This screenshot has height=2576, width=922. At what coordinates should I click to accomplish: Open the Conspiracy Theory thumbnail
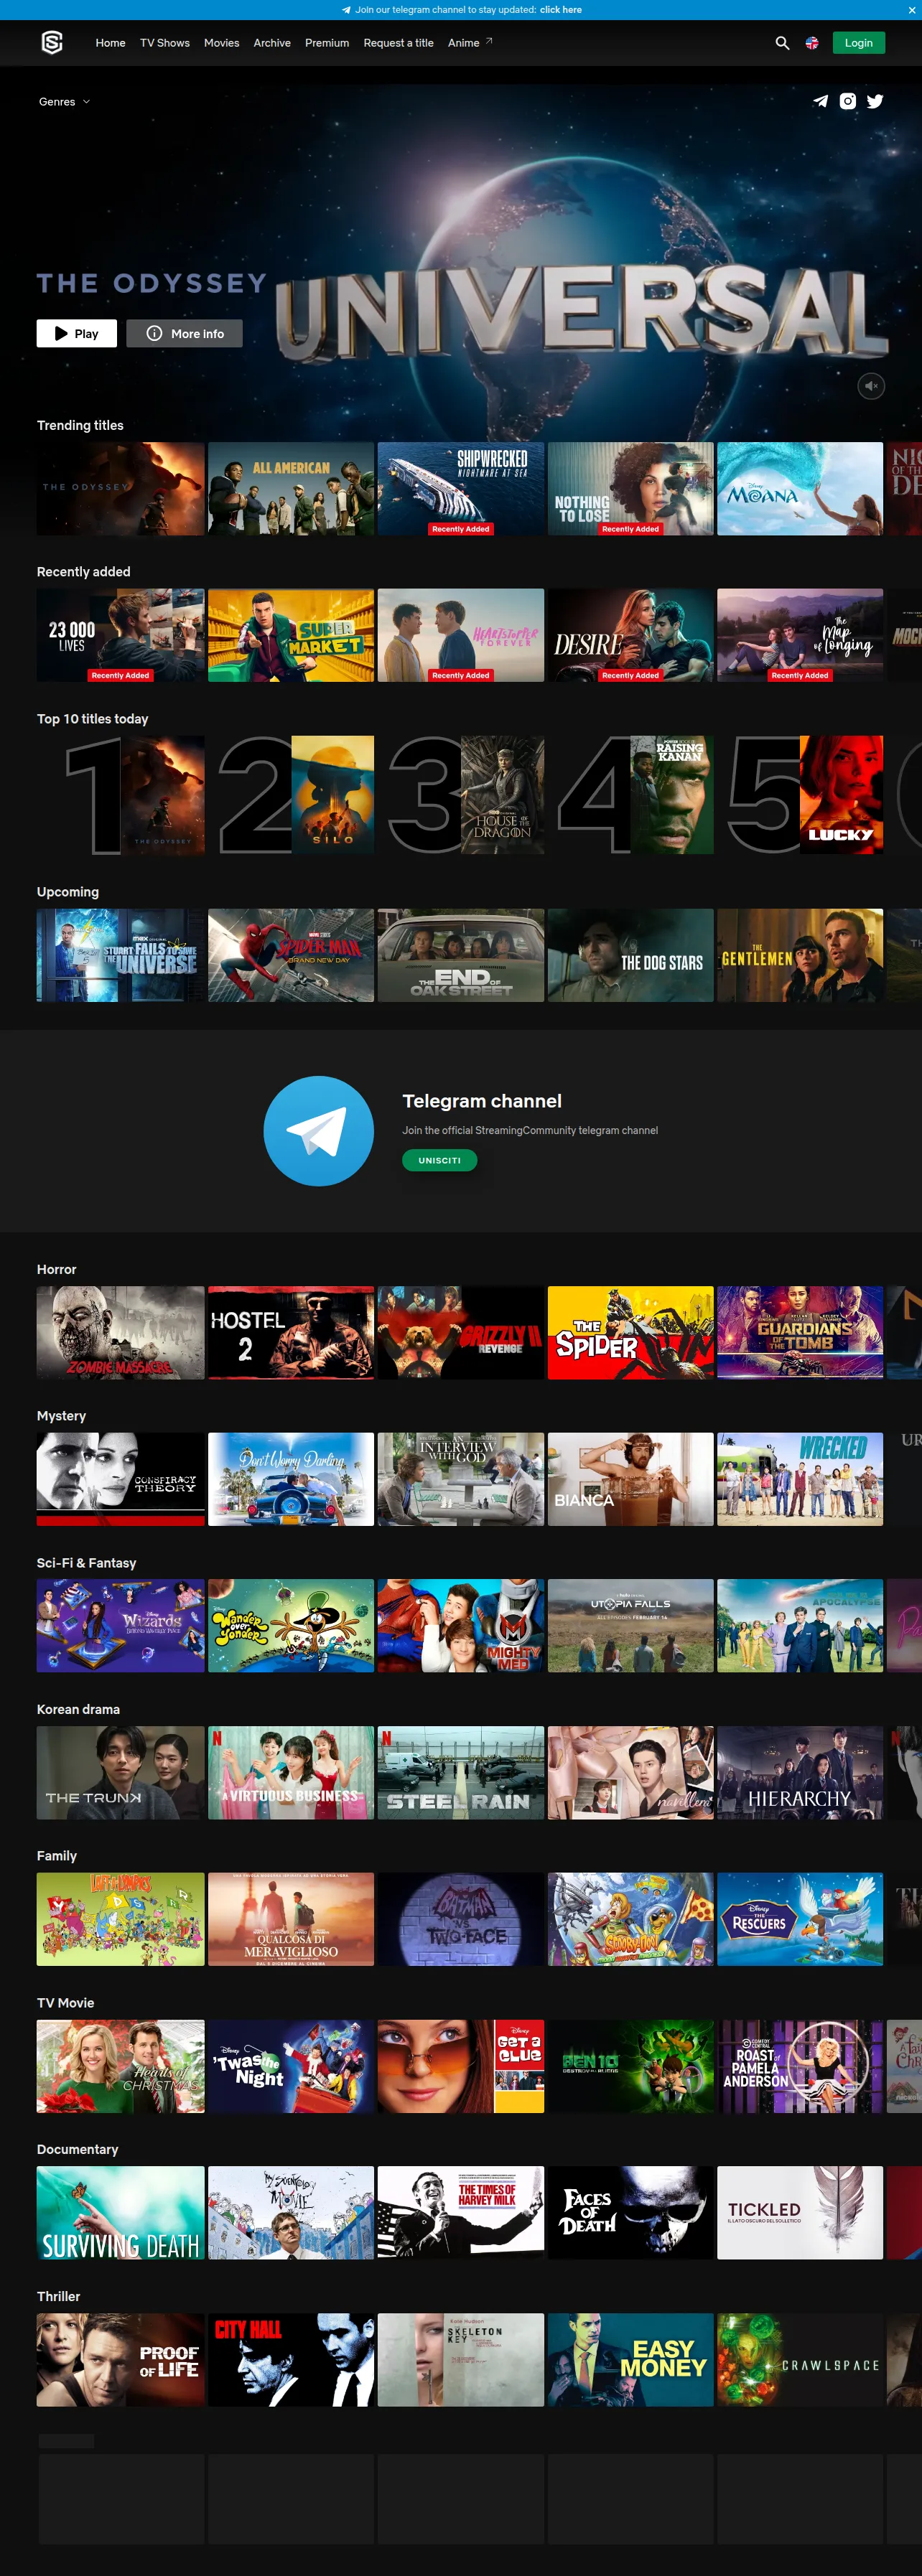click(121, 1480)
